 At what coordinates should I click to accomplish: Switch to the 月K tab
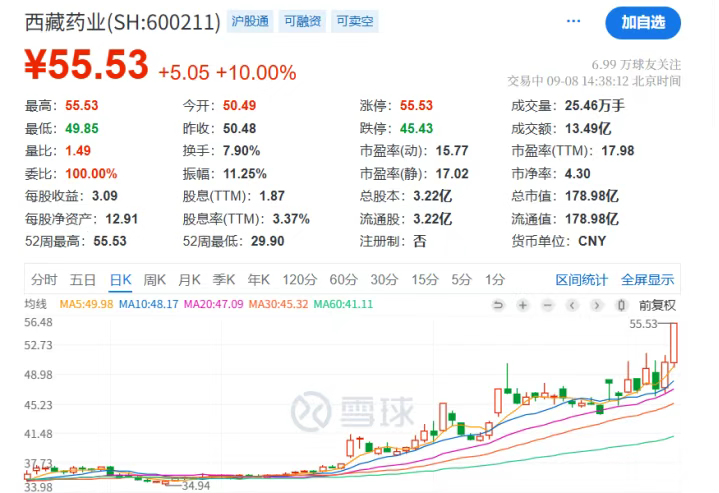point(189,280)
